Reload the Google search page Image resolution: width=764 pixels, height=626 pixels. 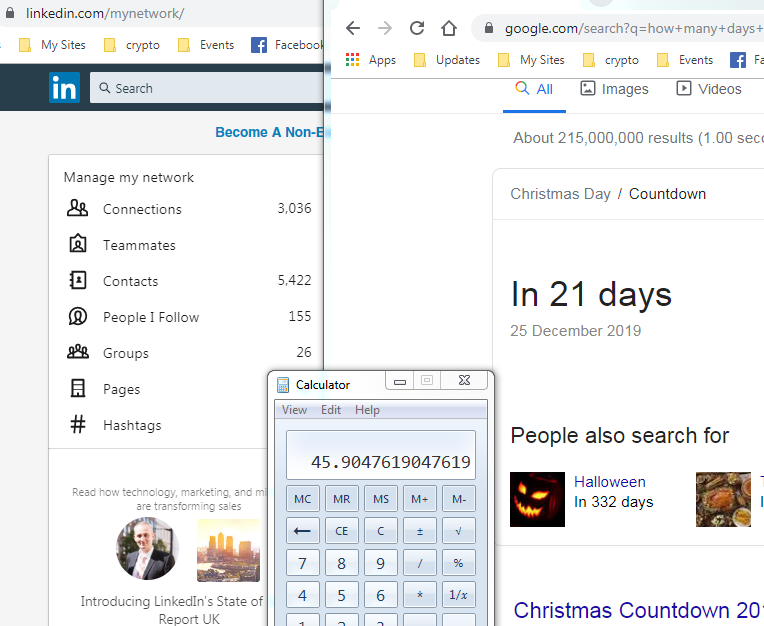[x=417, y=28]
